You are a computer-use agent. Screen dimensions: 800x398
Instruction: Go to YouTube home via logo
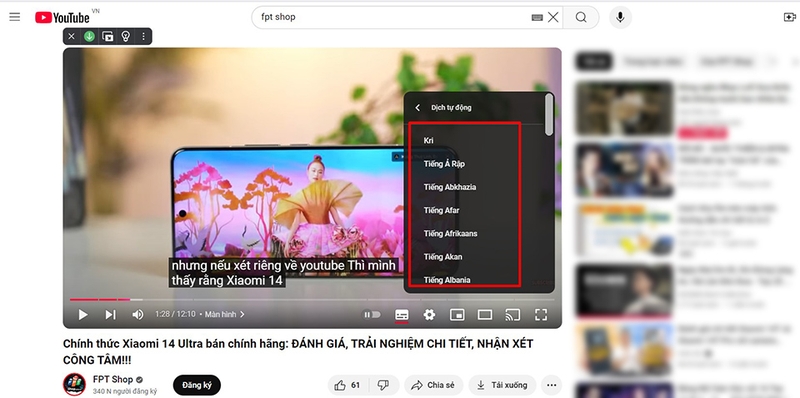[62, 17]
